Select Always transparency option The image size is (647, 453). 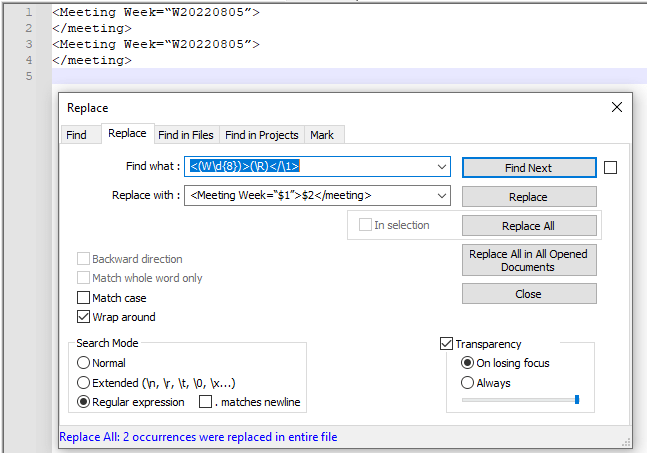[x=467, y=382]
